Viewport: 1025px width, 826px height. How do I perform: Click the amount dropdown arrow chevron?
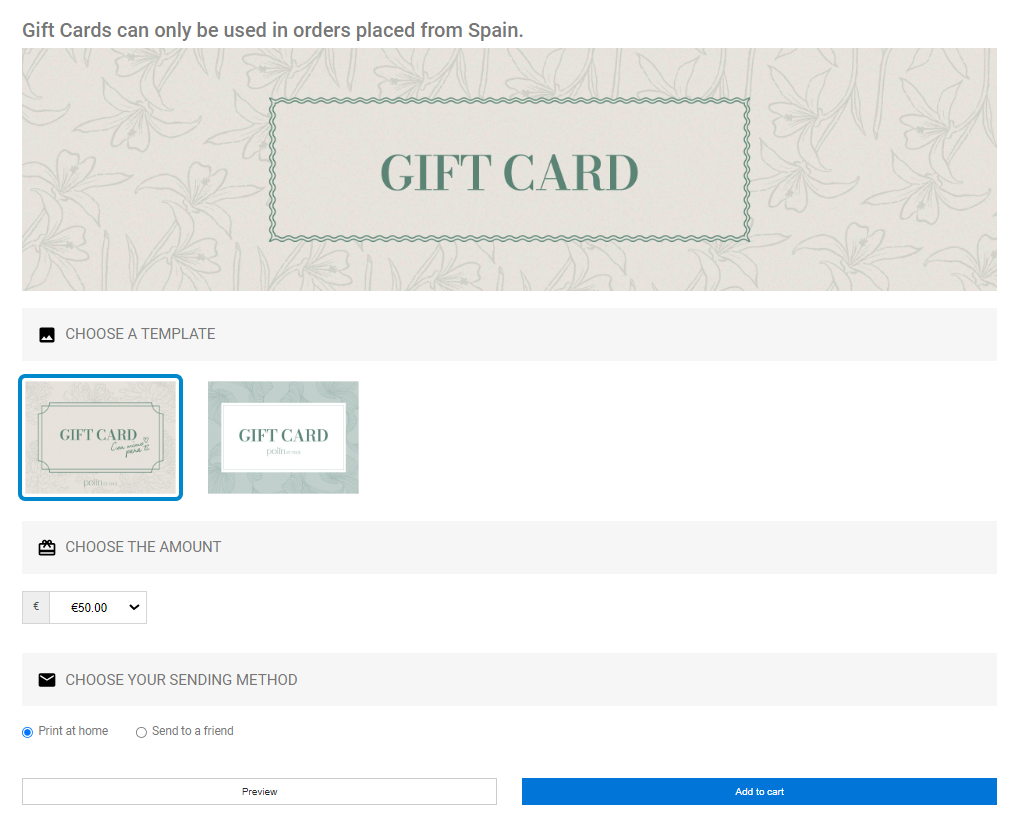[134, 608]
